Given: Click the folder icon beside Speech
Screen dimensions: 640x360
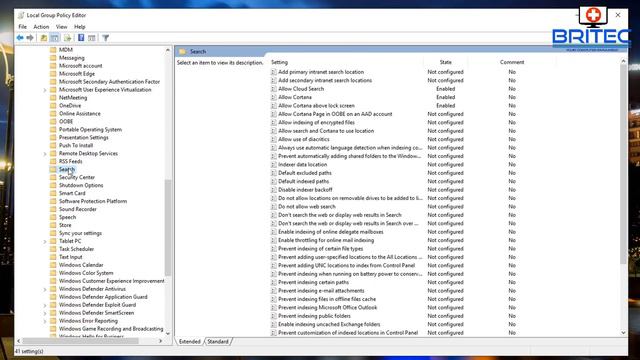Looking at the screenshot, I should pyautogui.click(x=53, y=217).
